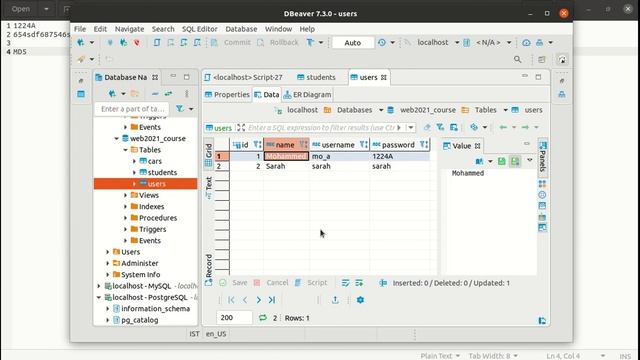Click the refresh green arrows icon
This screenshot has height=360, width=640.
click(x=262, y=318)
